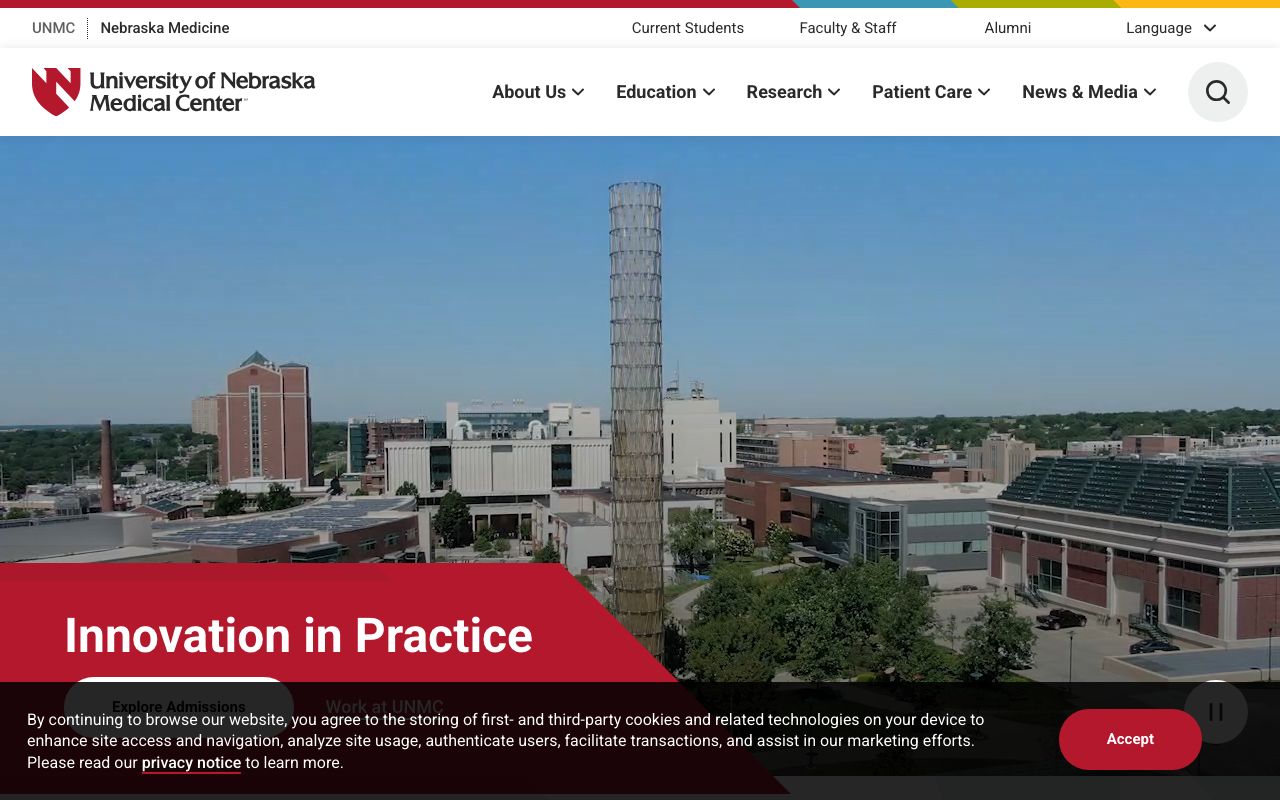Click the Explore Admissions button
This screenshot has width=1280, height=800.
178,707
